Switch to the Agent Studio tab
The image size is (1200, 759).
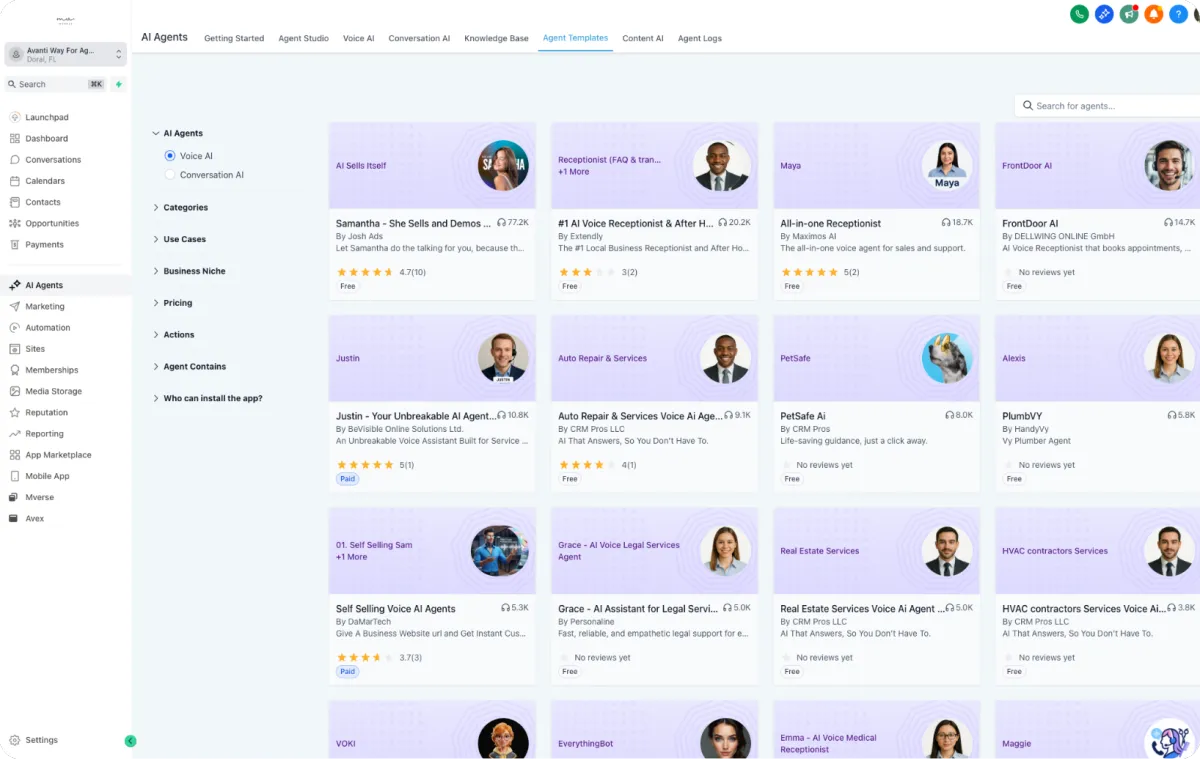tap(303, 38)
